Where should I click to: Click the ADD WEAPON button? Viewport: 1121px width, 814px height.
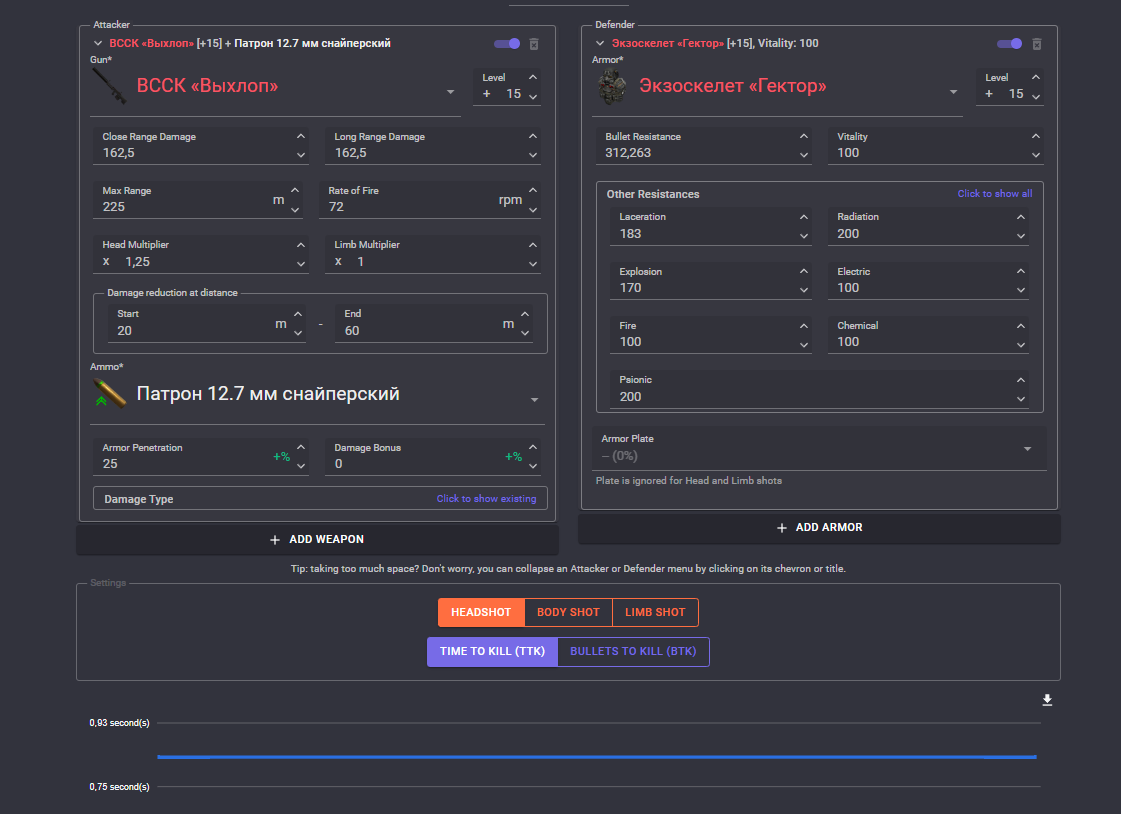point(317,540)
